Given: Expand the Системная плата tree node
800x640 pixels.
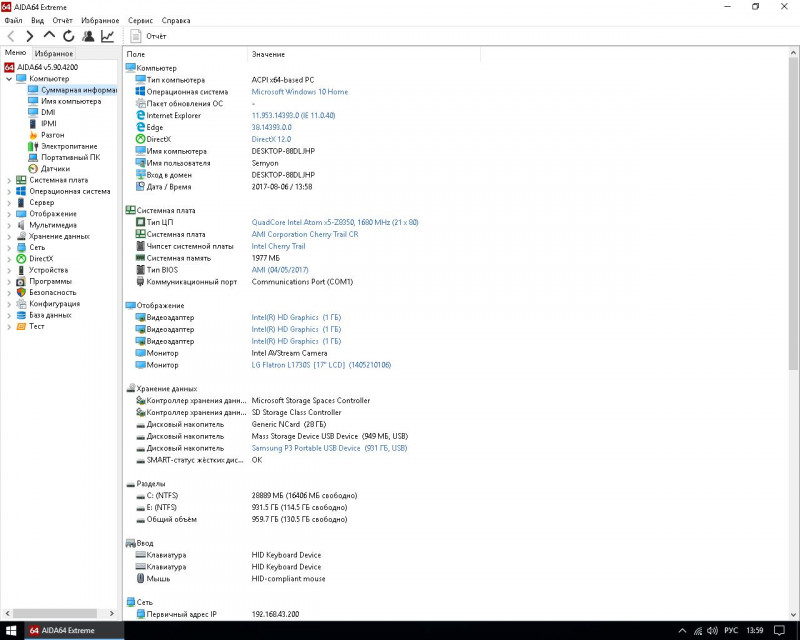Looking at the screenshot, I should [x=9, y=180].
